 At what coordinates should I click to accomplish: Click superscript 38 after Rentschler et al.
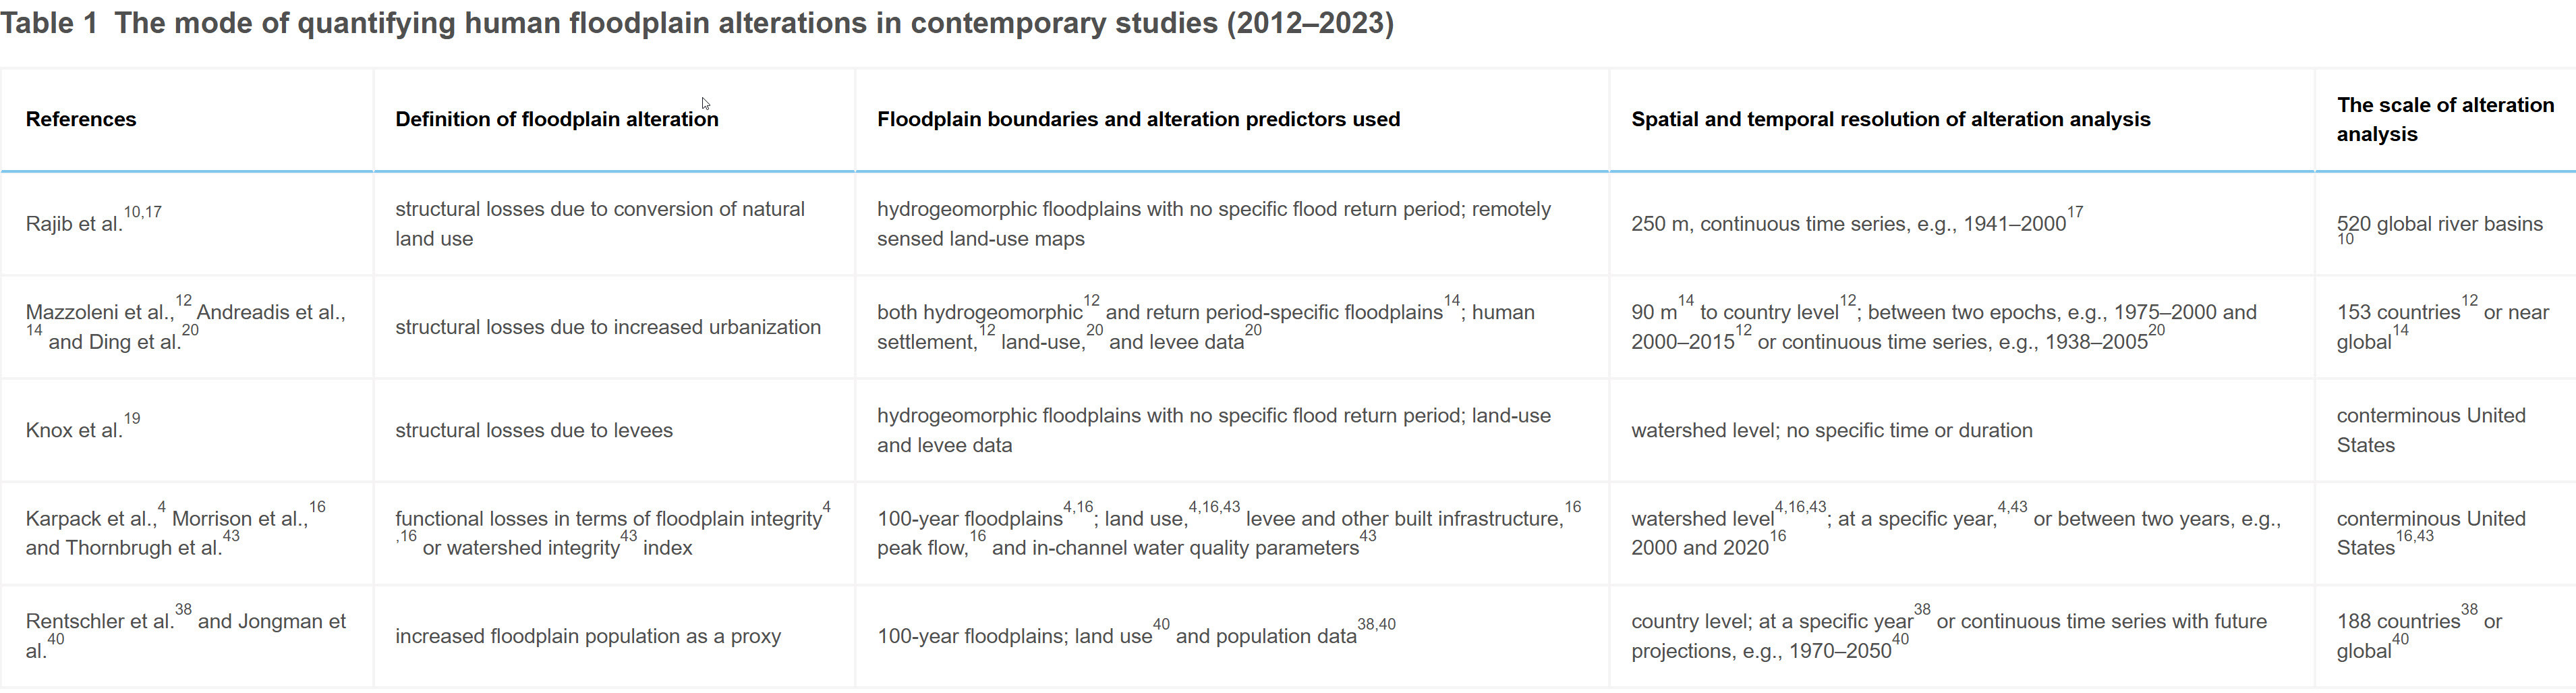click(x=183, y=609)
